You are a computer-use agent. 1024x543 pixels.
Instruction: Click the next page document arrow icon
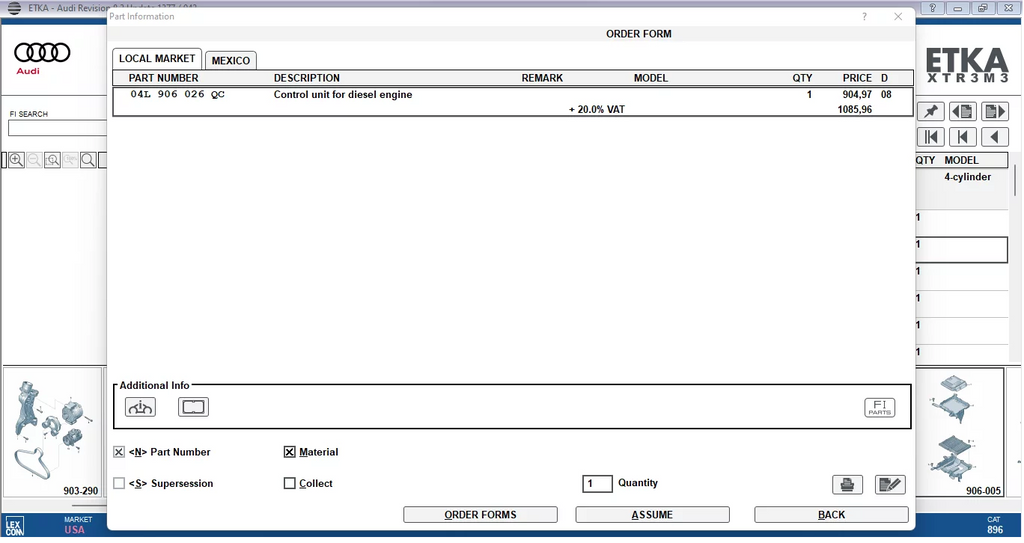(994, 111)
